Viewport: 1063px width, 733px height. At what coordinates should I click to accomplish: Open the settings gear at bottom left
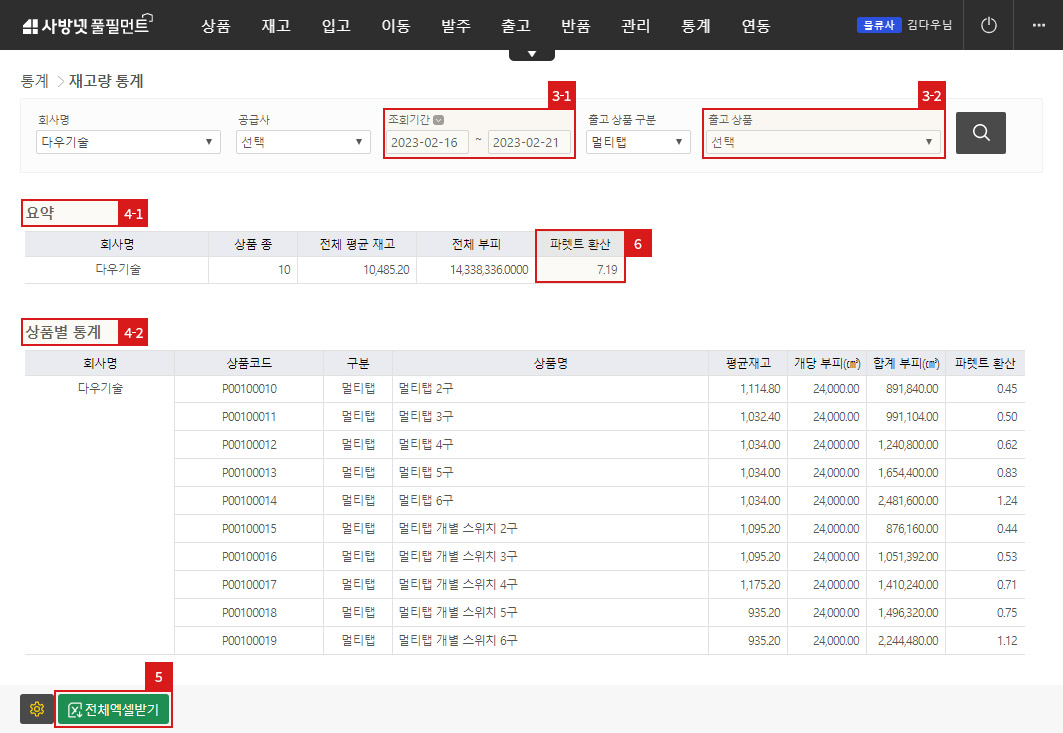click(x=36, y=709)
